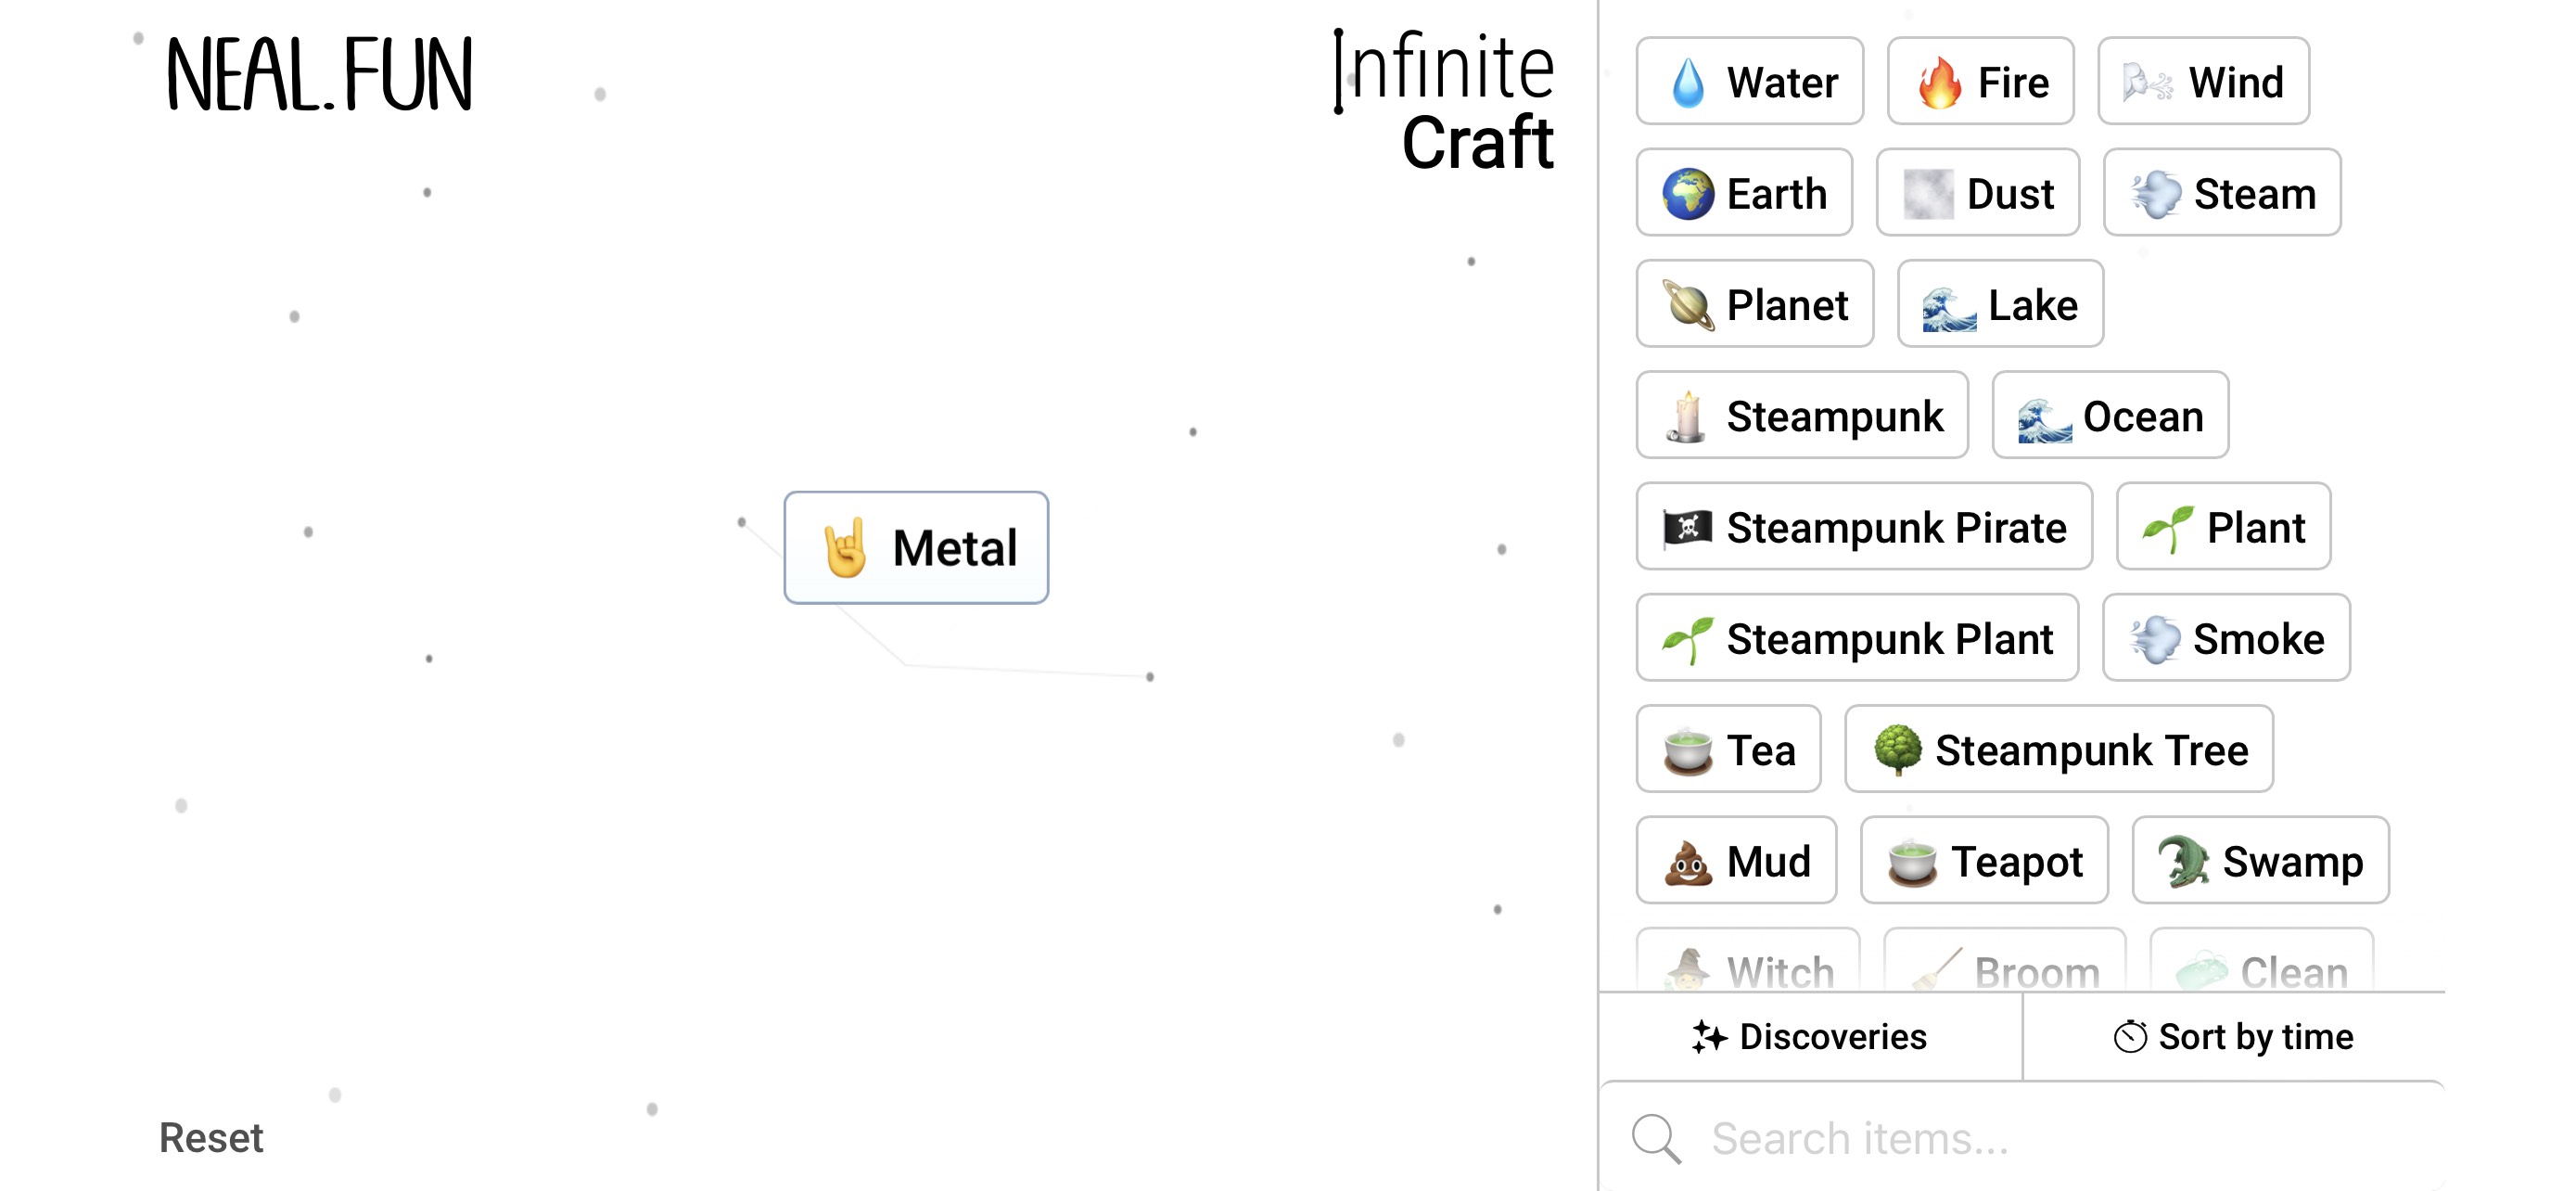
Task: Pick the Plant seedling element
Action: 2223,527
